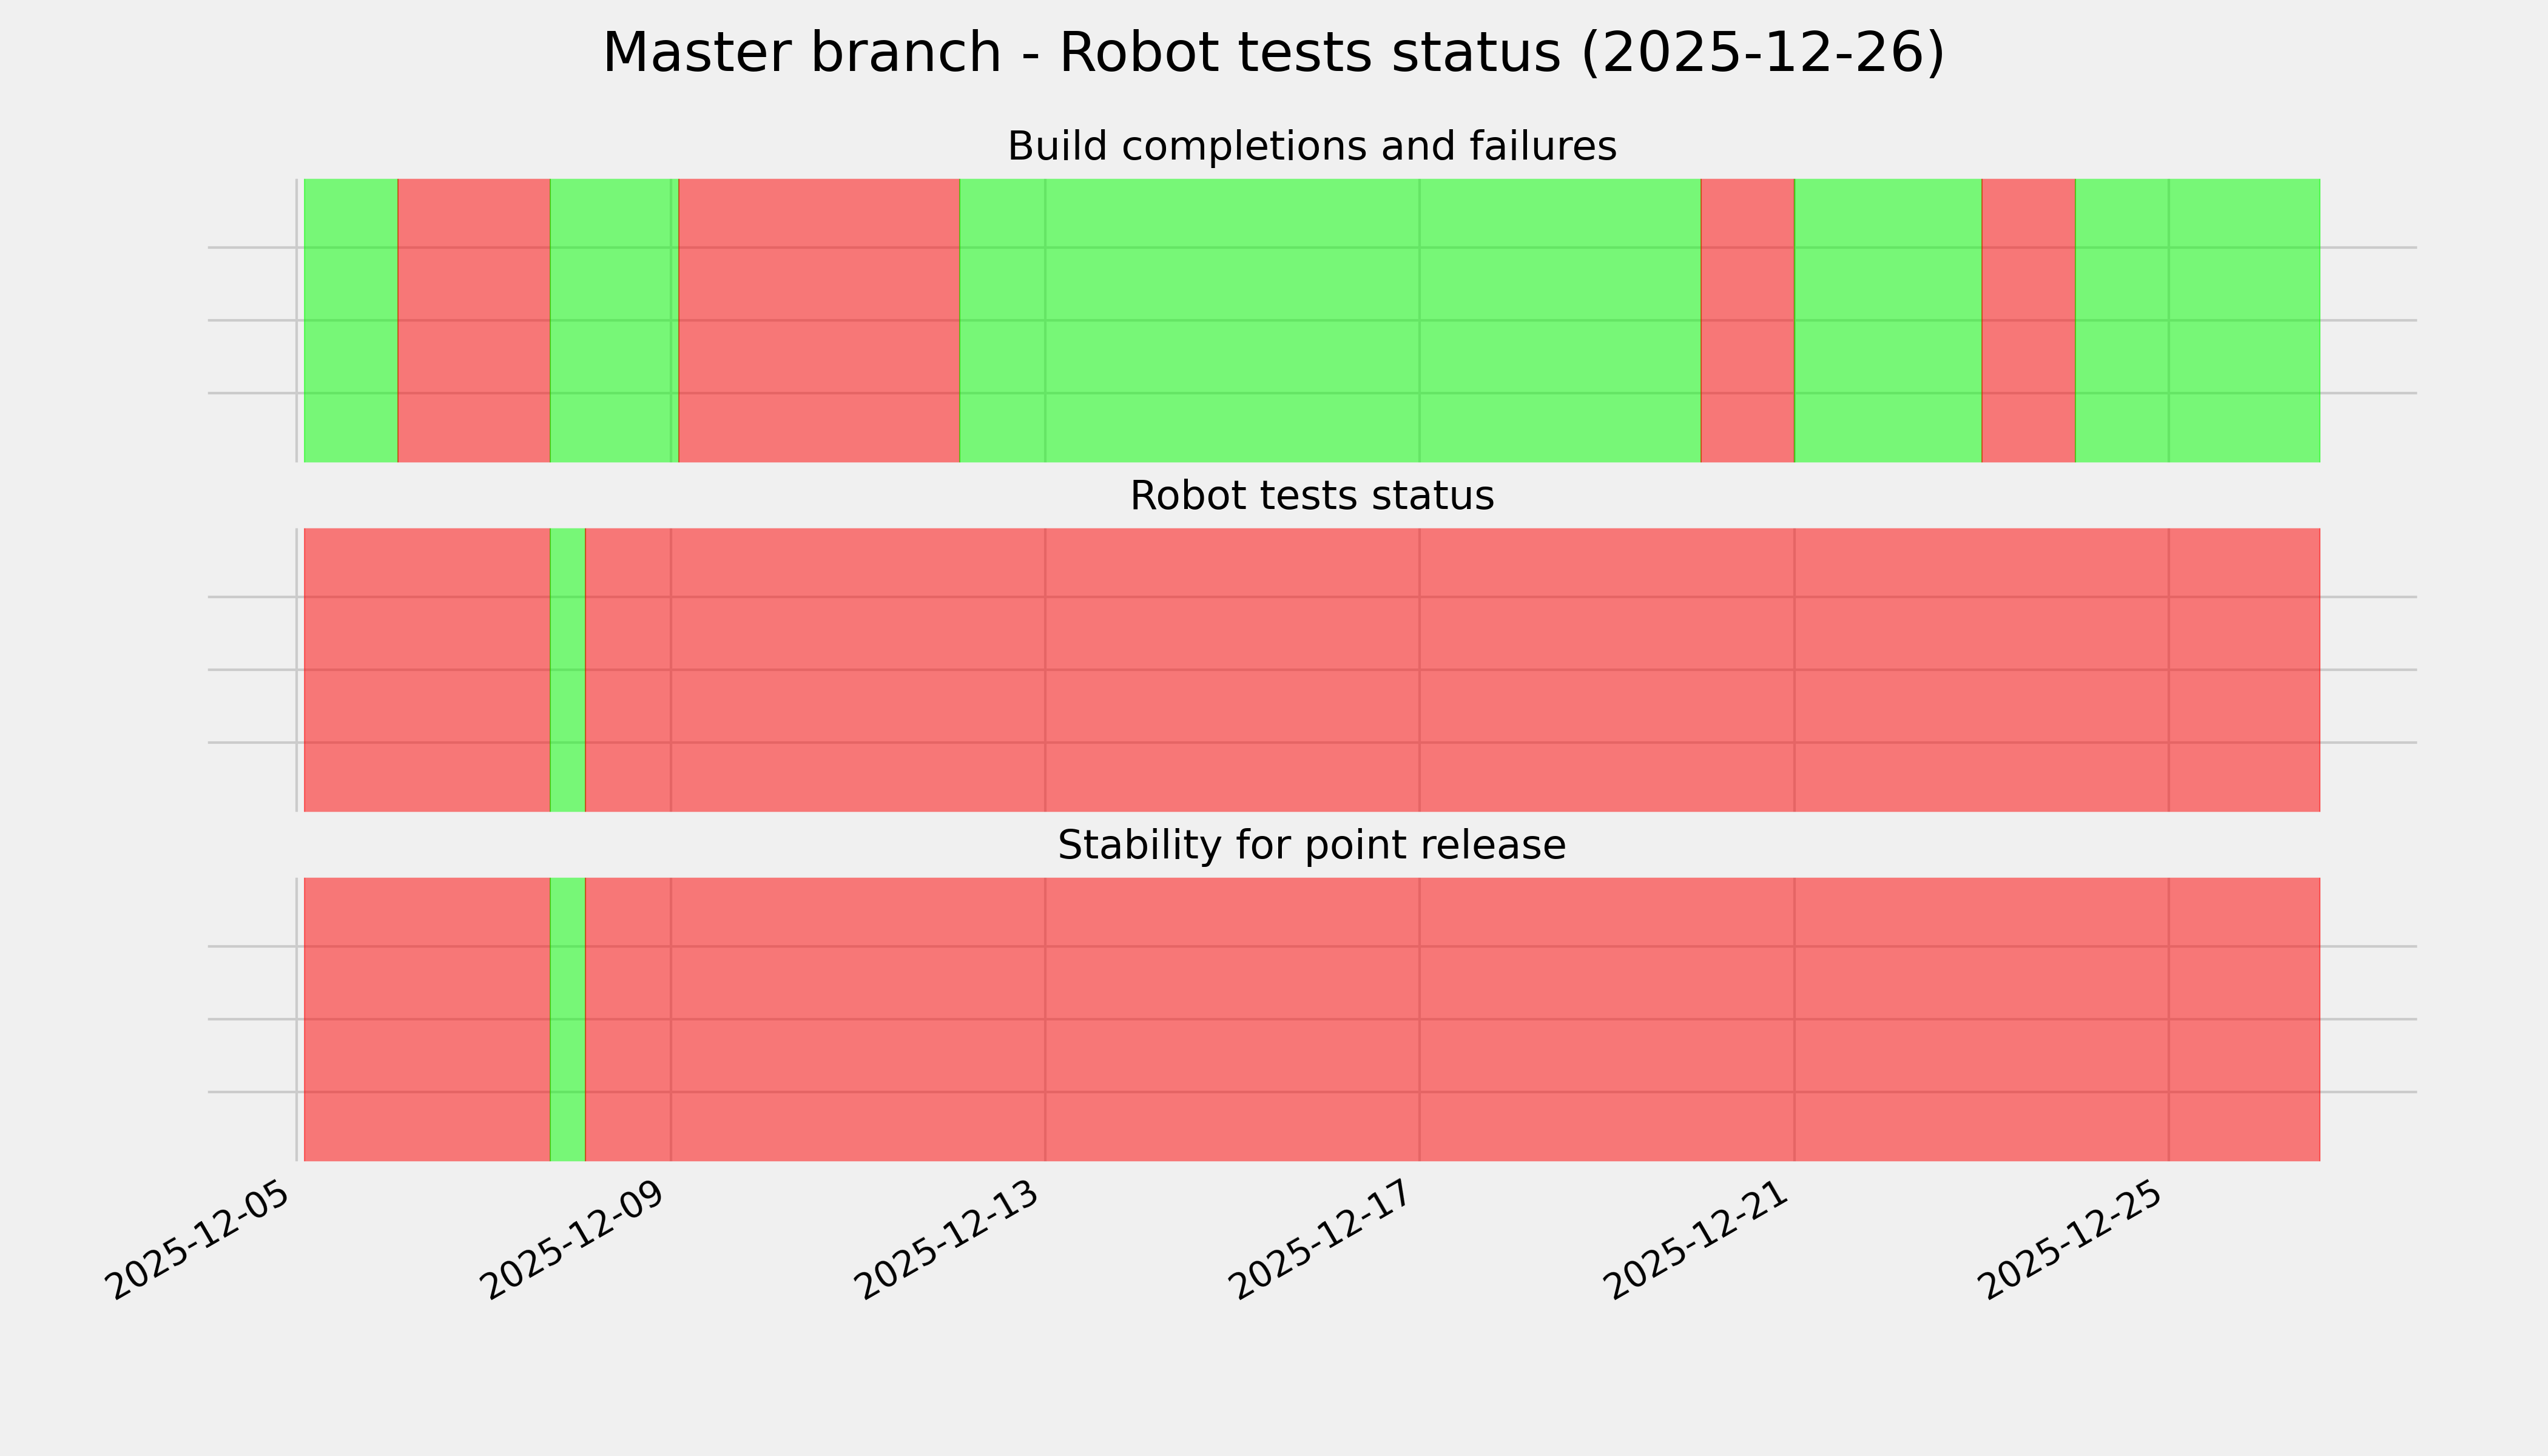
Task: Click longest green segment in Build completions chart
Action: click(1330, 320)
